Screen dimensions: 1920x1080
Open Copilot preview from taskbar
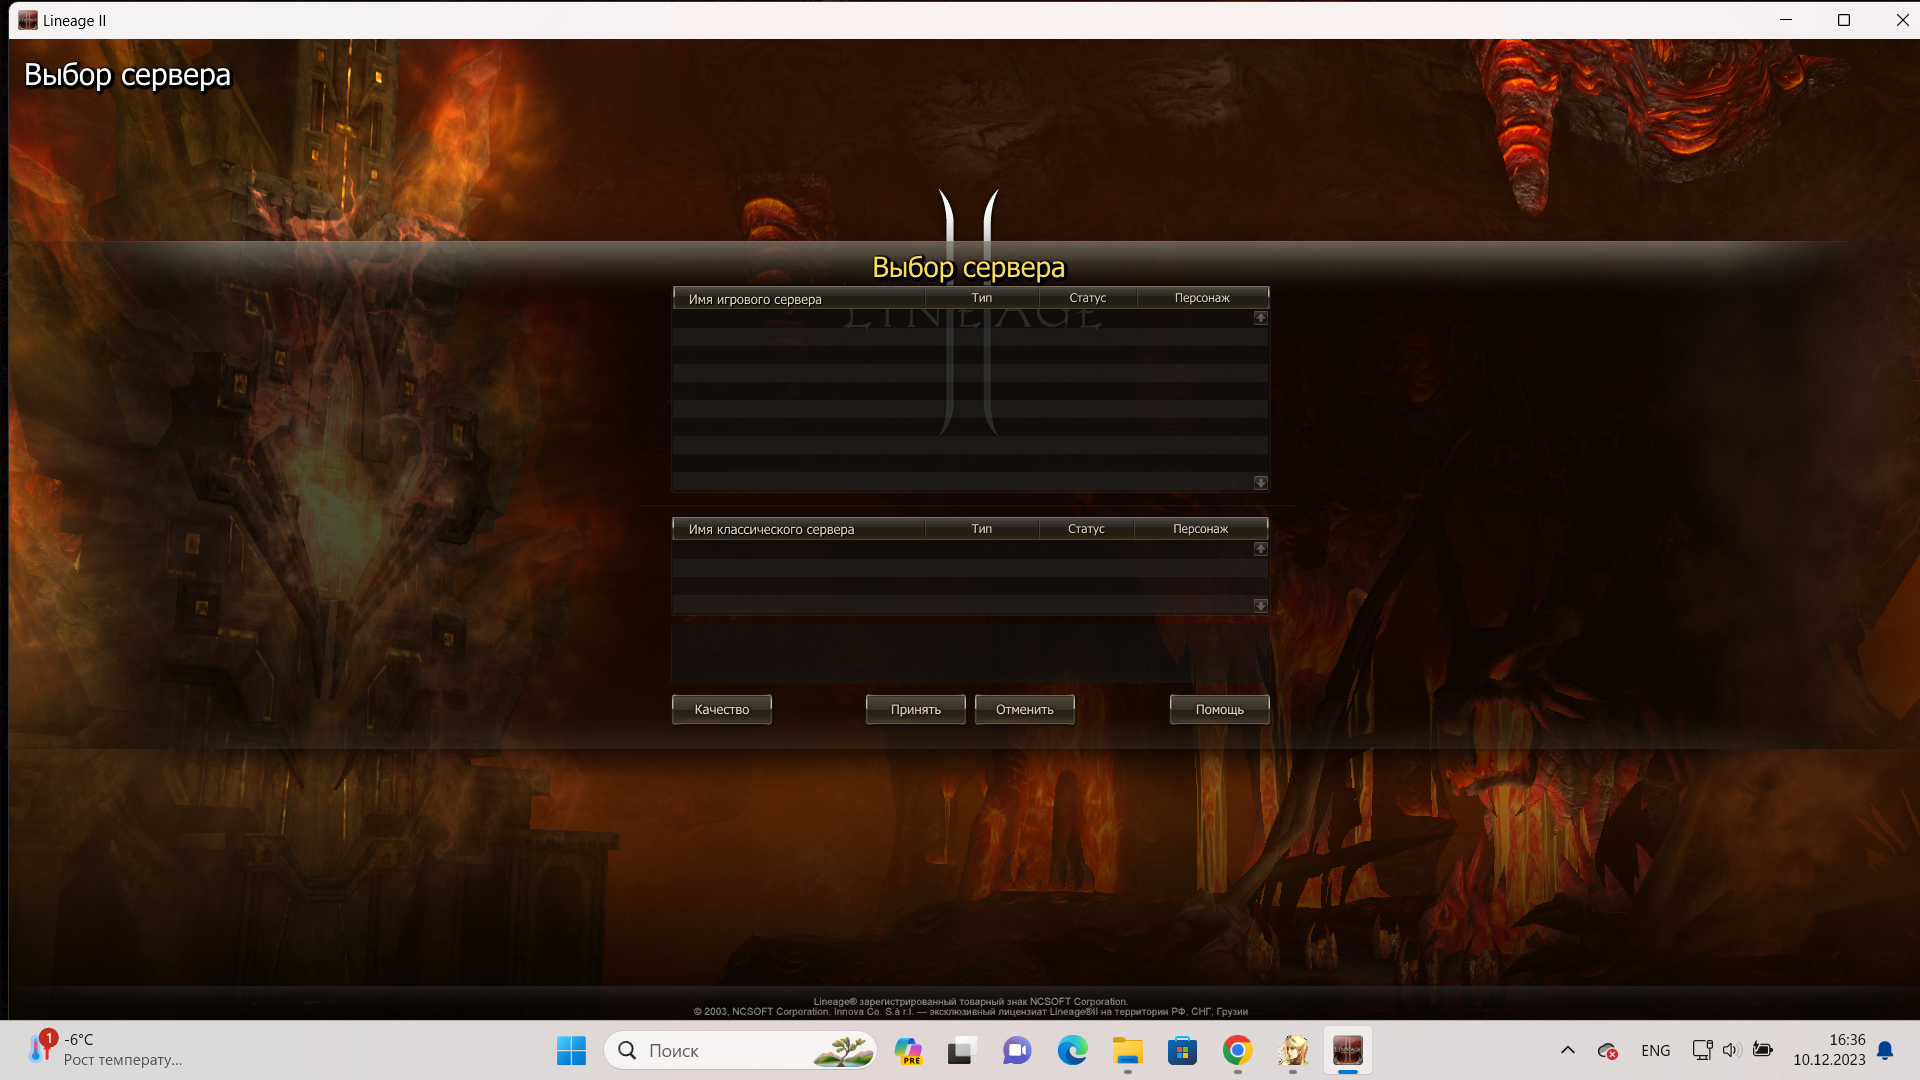click(x=908, y=1051)
